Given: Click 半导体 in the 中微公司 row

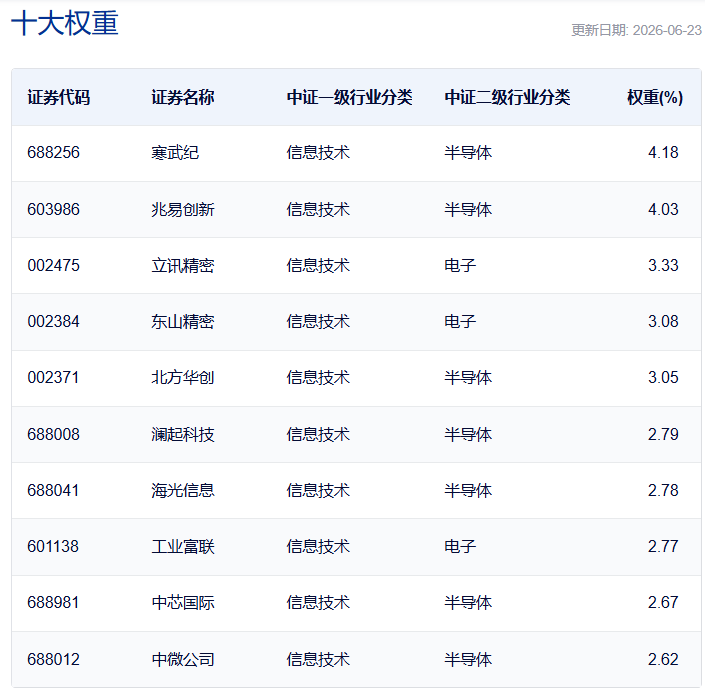Looking at the screenshot, I should (468, 660).
